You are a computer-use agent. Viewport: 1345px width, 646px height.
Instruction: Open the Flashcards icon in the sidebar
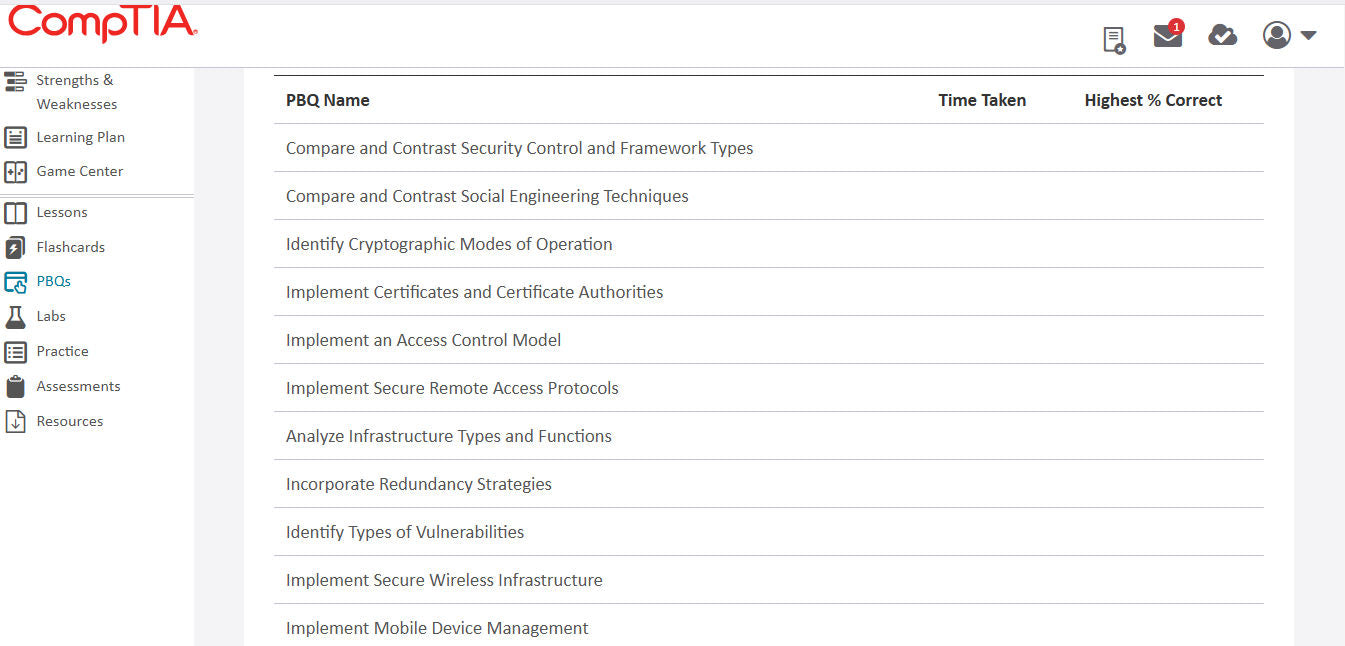pyautogui.click(x=14, y=246)
